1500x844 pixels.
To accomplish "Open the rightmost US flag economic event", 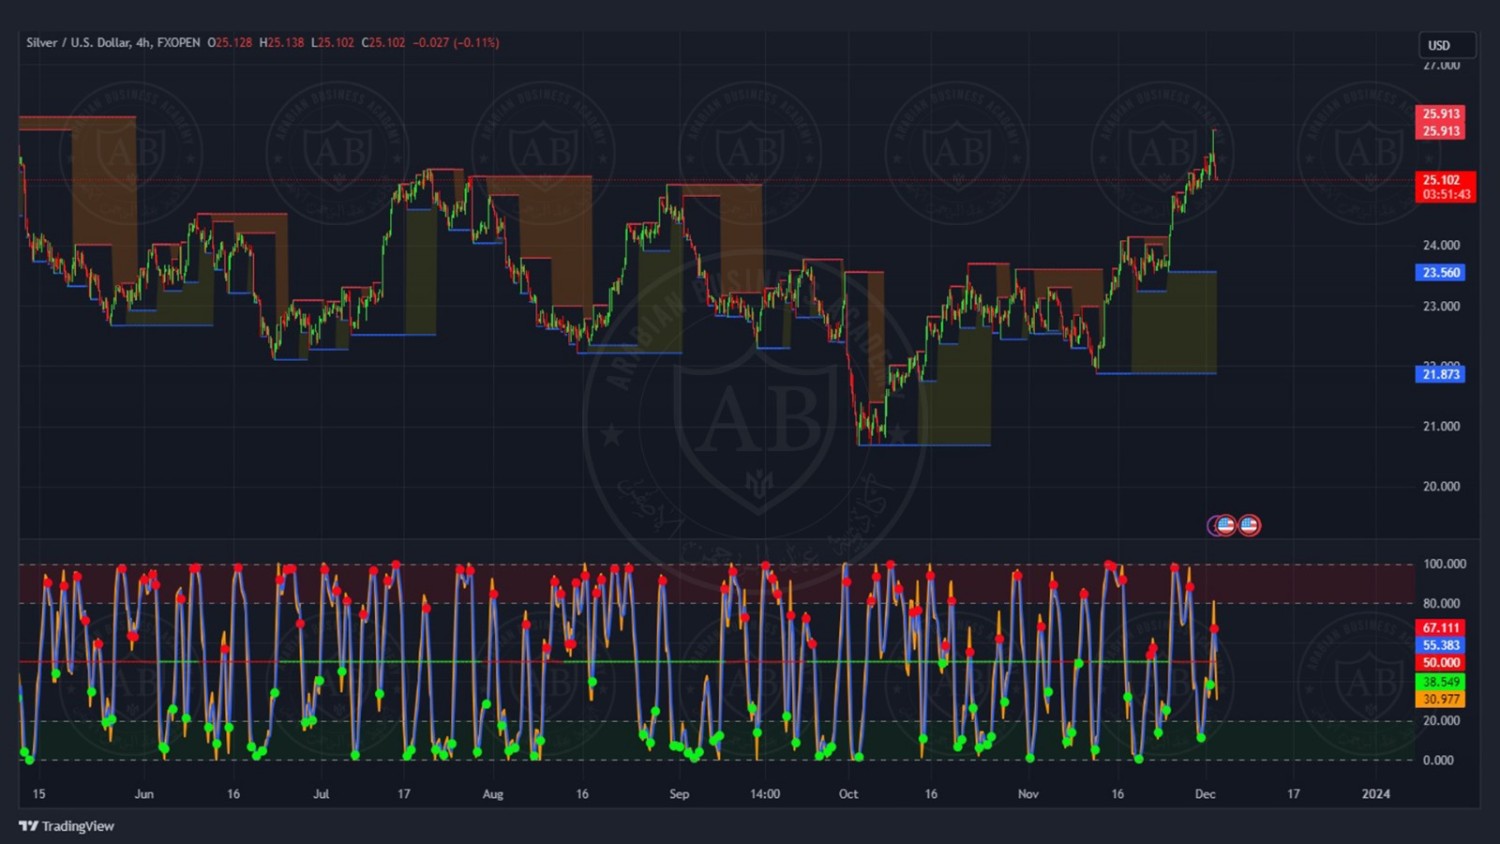I will point(1249,525).
